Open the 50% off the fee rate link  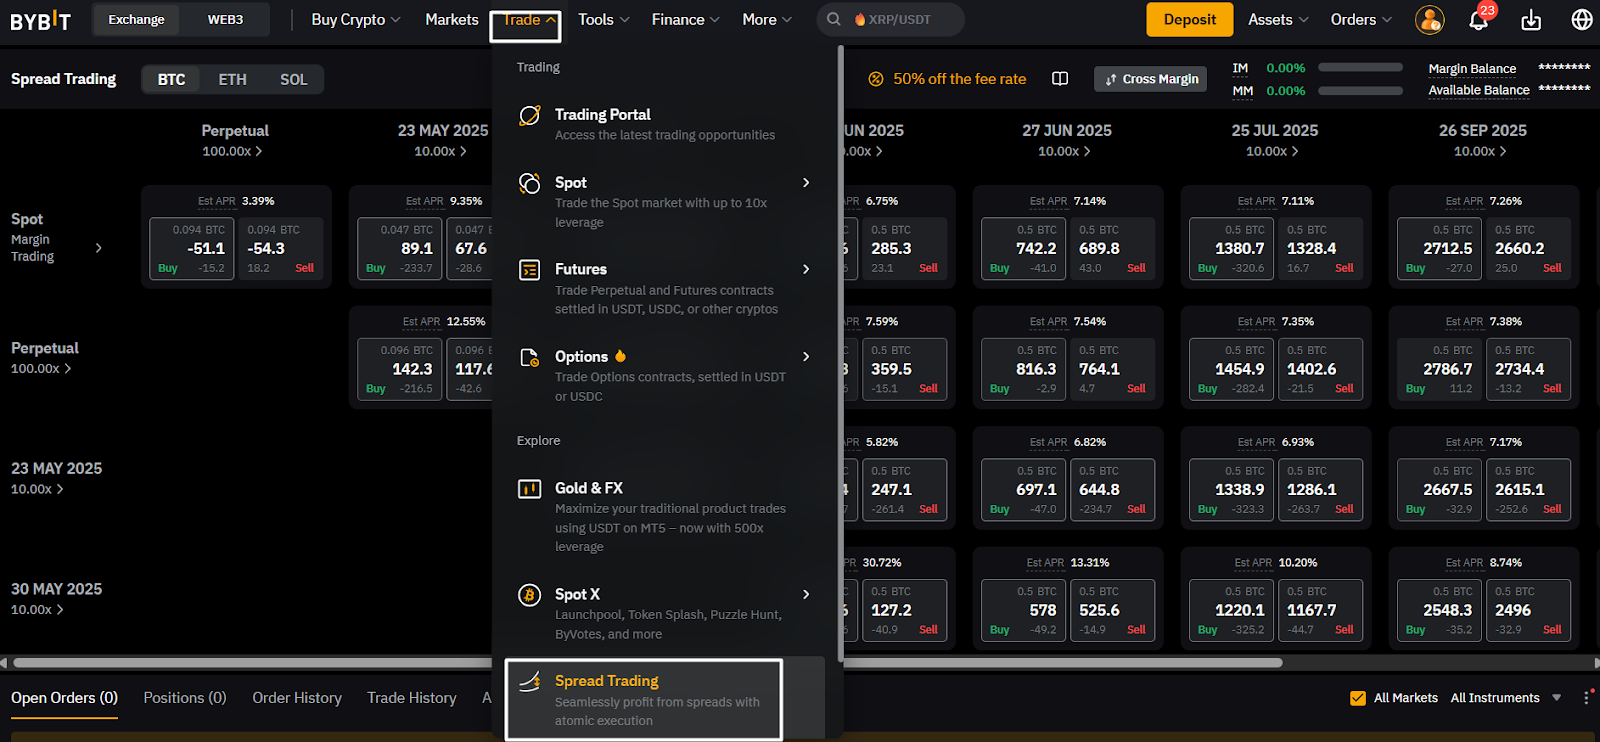pyautogui.click(x=959, y=79)
